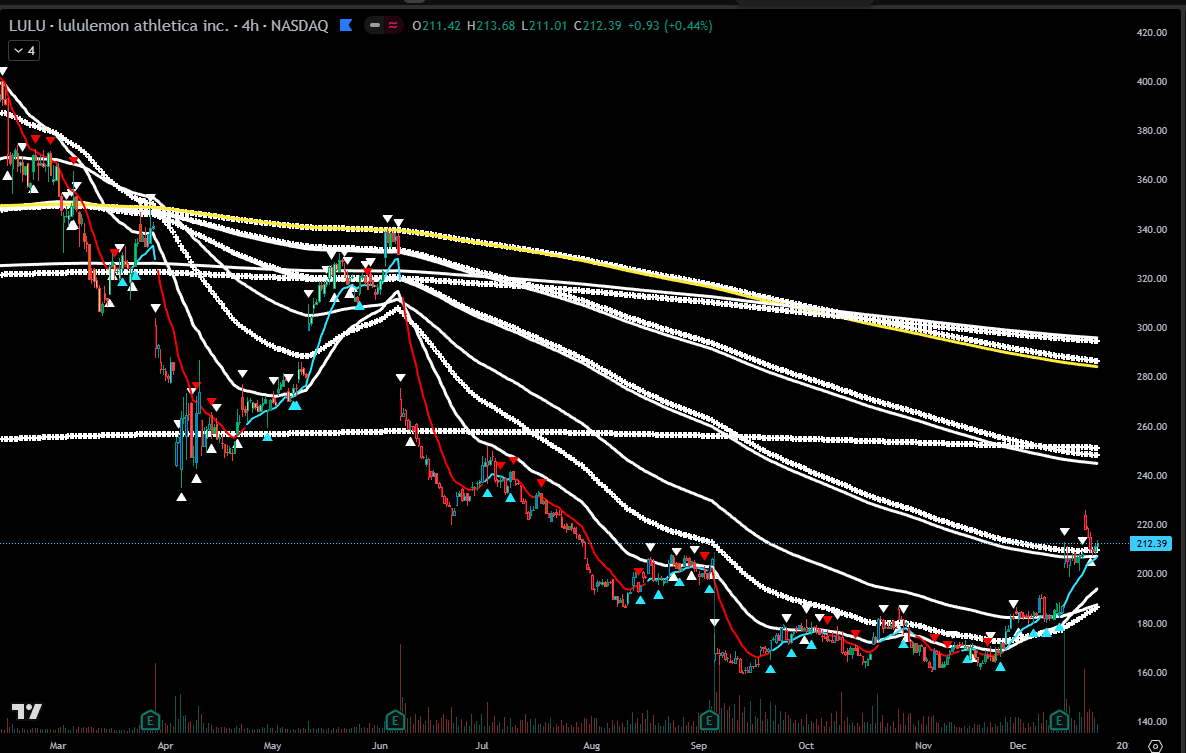Expand the indicator legend showing 4
The height and width of the screenshot is (753, 1186).
tap(23, 51)
